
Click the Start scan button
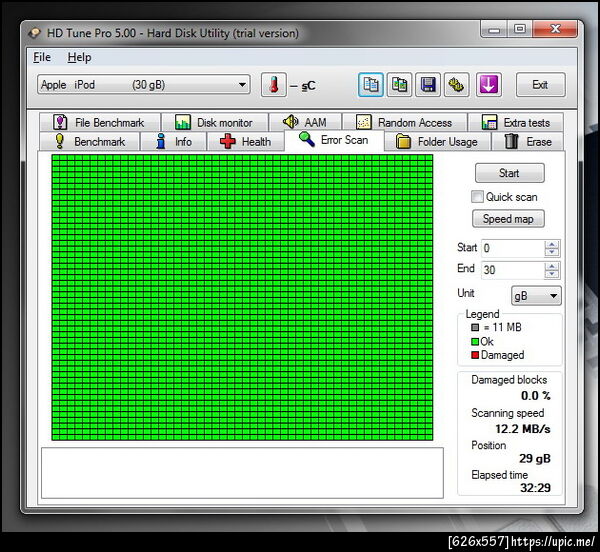[509, 173]
